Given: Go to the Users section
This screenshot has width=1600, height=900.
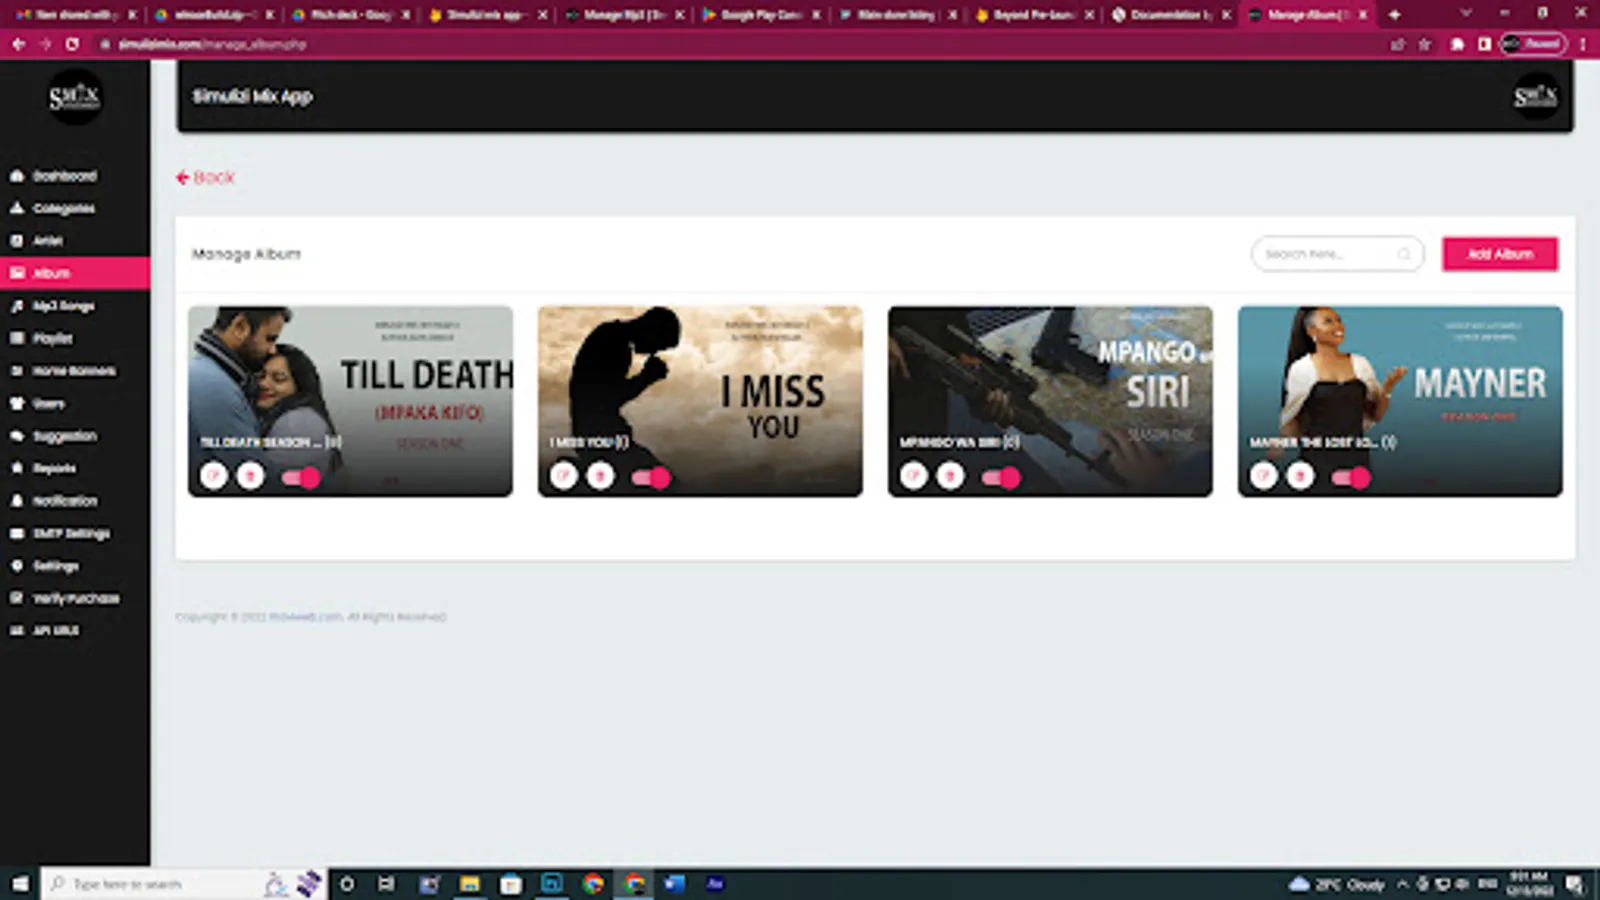Looking at the screenshot, I should 40,404.
